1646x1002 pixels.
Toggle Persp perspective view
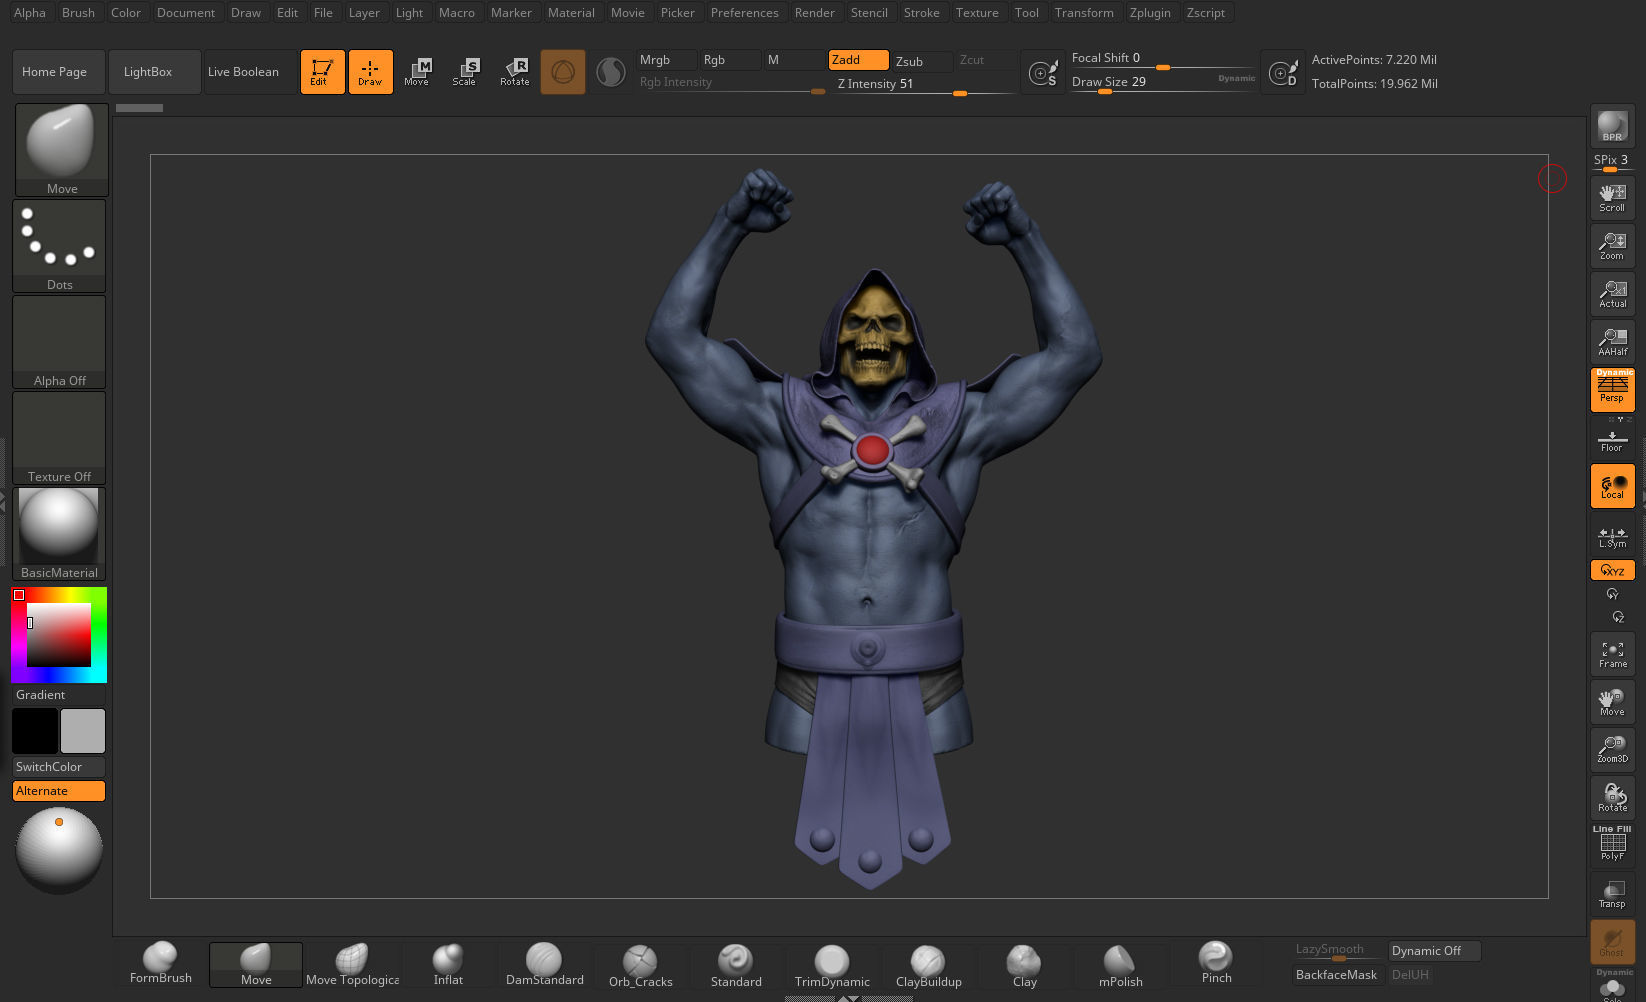(x=1613, y=390)
